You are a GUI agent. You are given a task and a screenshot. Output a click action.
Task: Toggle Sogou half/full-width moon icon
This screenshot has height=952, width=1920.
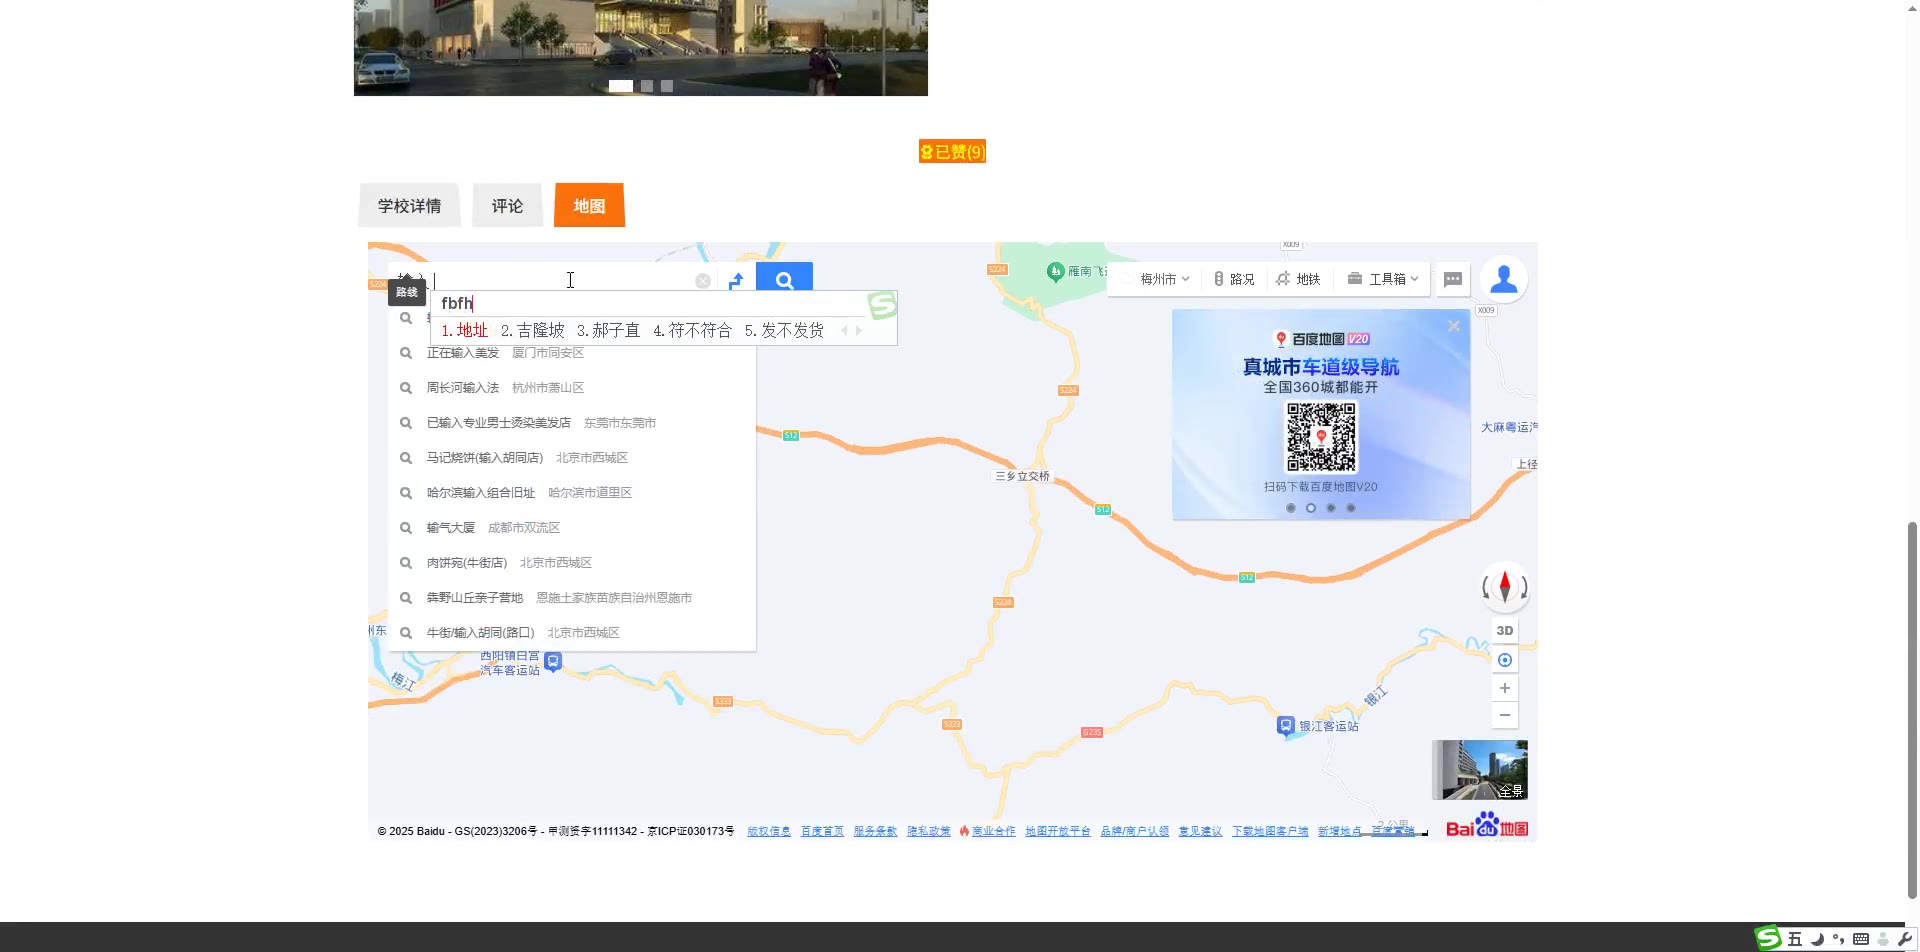(1817, 939)
